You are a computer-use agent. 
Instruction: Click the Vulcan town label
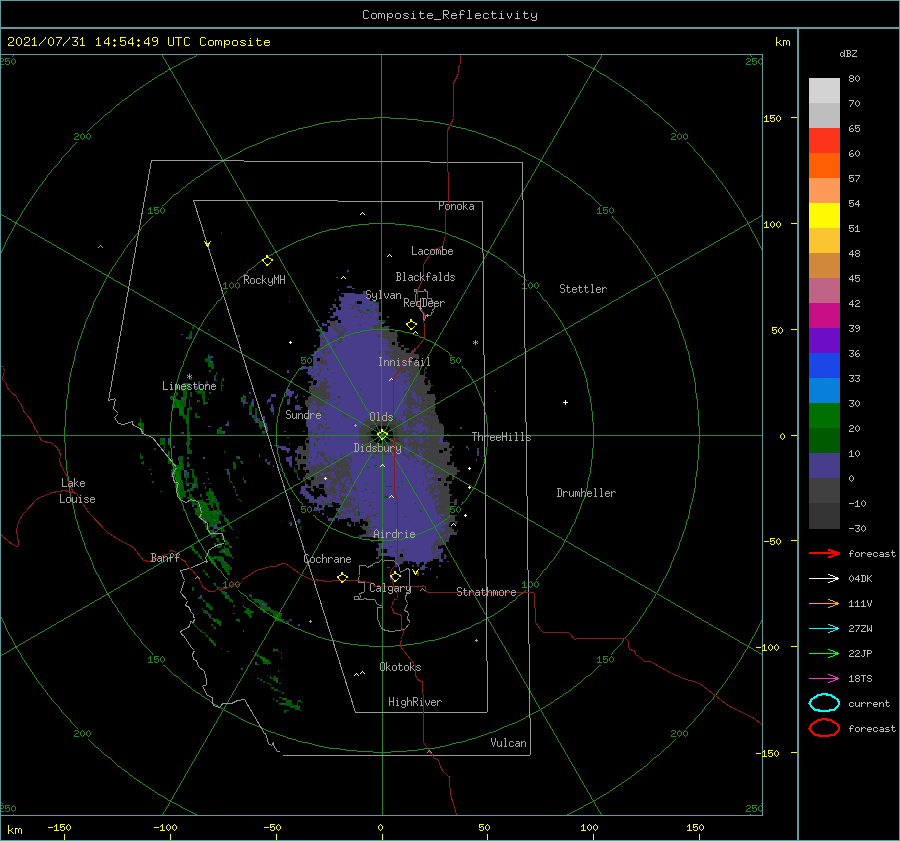tap(509, 743)
